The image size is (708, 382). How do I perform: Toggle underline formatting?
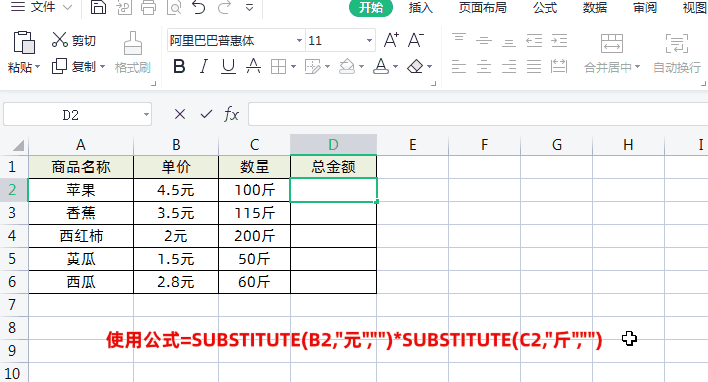228,67
